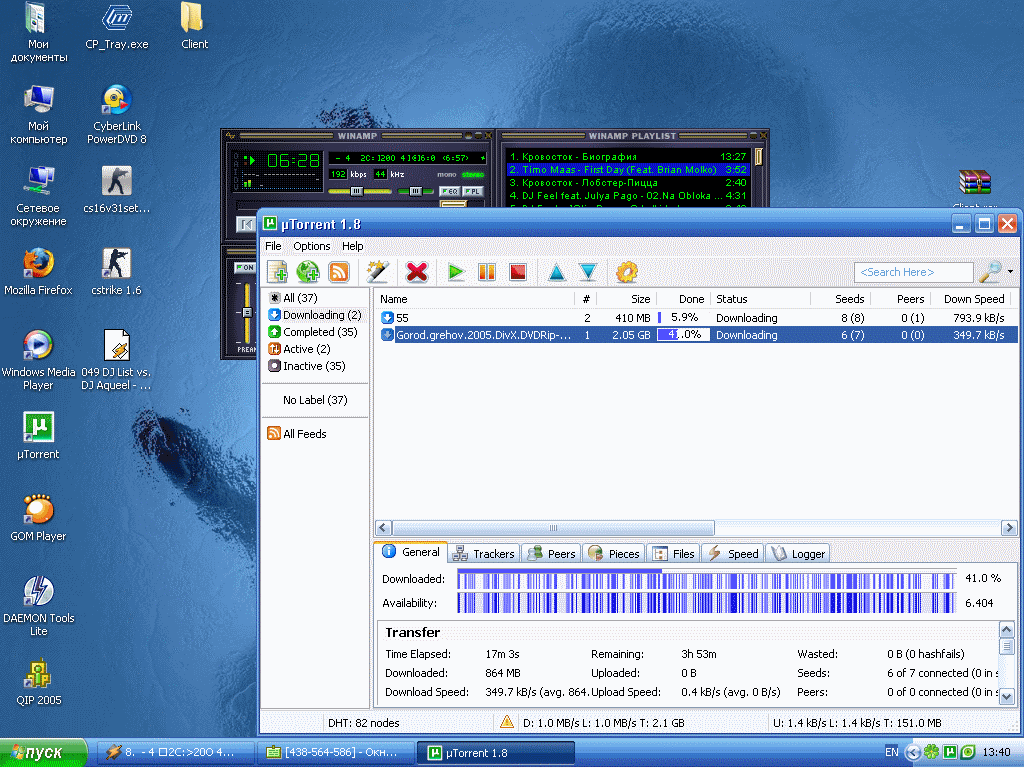The image size is (1024, 768).
Task: Open µTorrent preferences gear icon
Action: pyautogui.click(x=626, y=272)
